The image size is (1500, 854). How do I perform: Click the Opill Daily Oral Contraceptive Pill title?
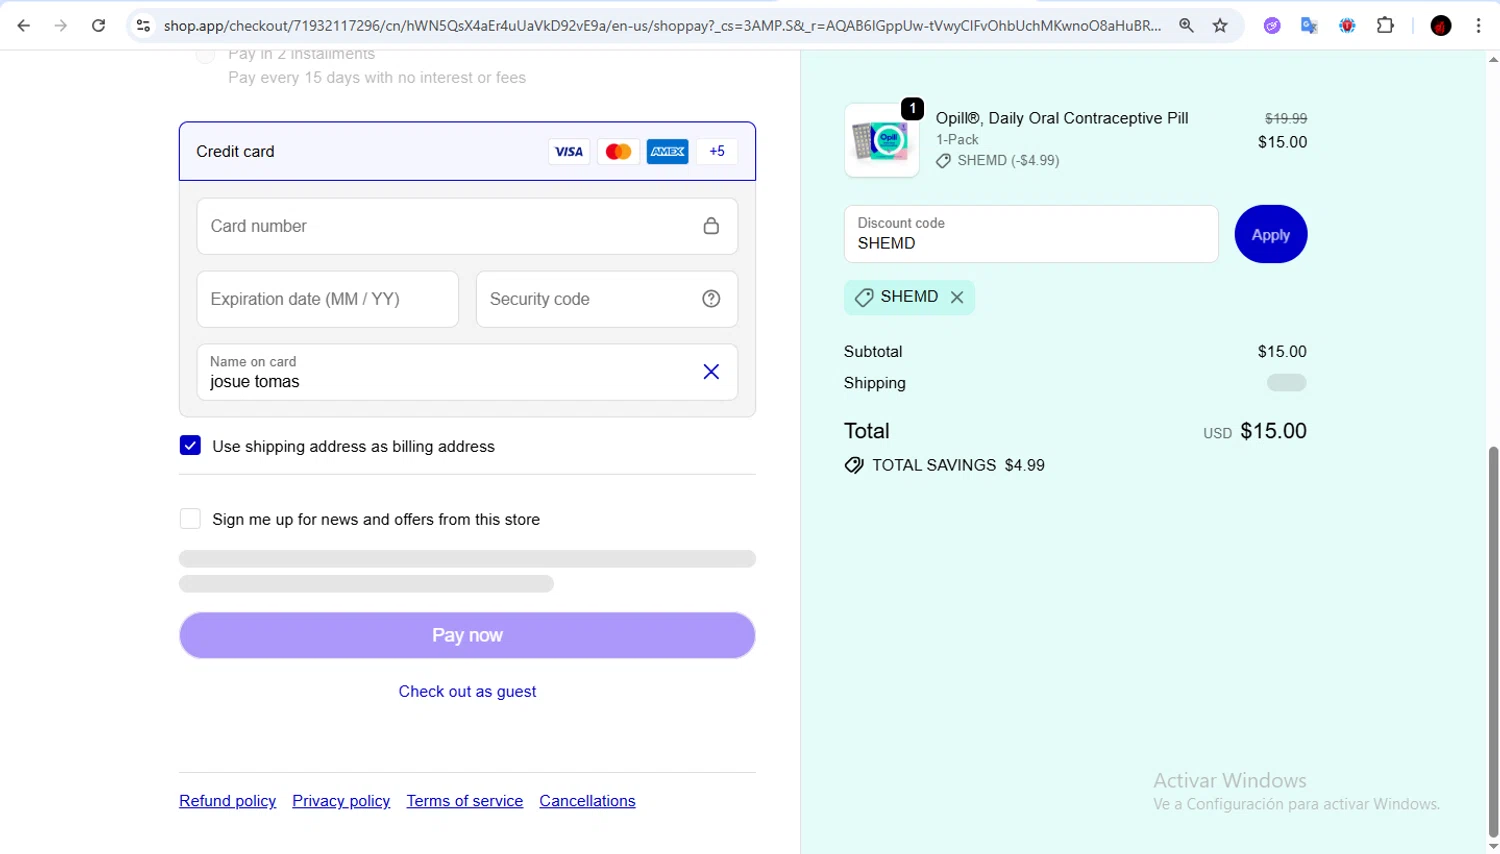[x=1062, y=118]
